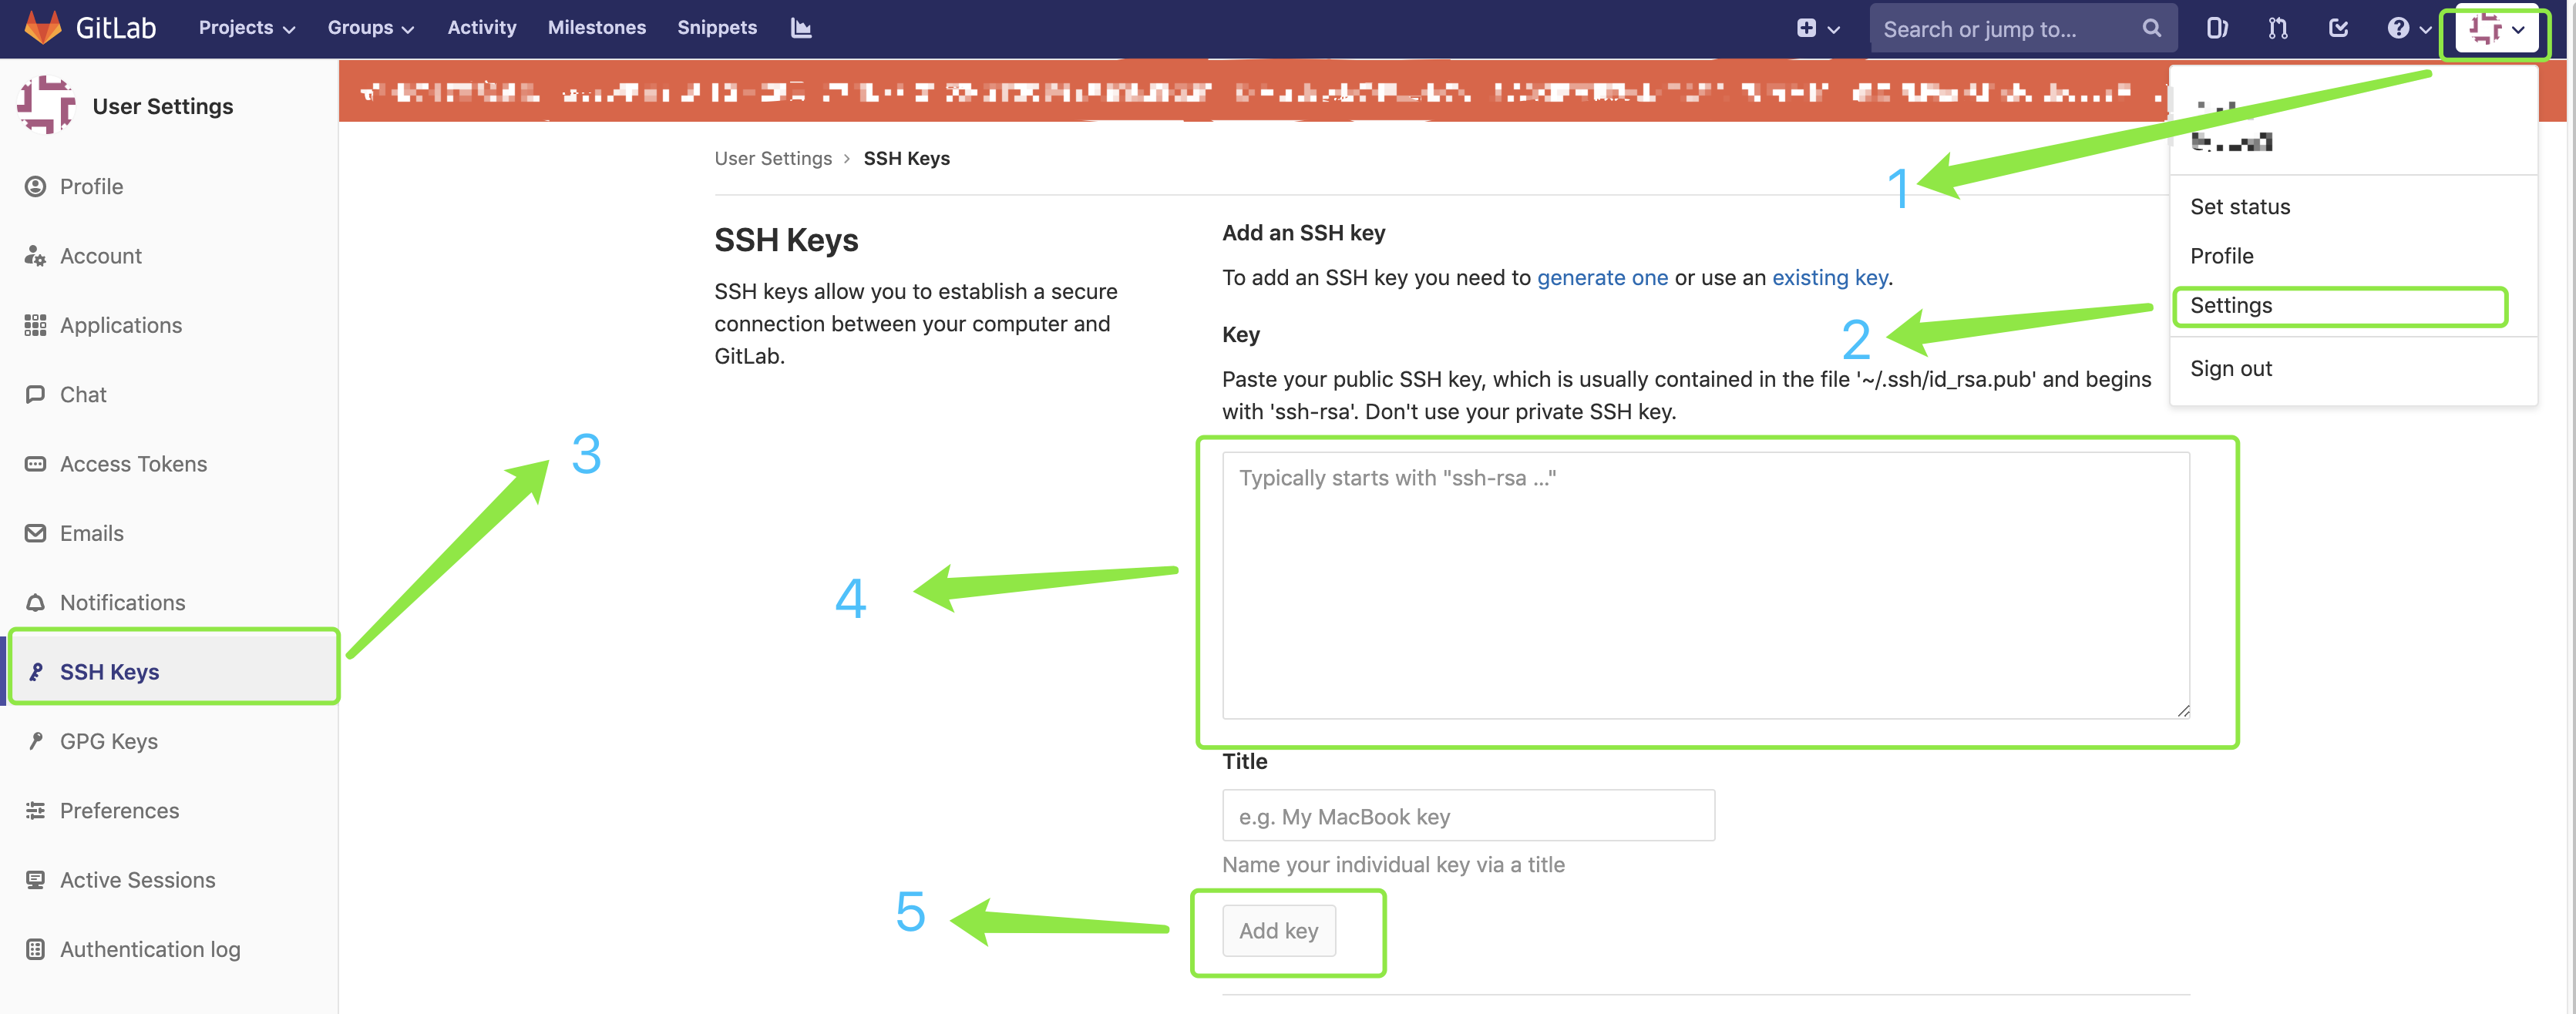The height and width of the screenshot is (1014, 2576).
Task: Open GPG Keys in the sidebar
Action: [x=108, y=741]
